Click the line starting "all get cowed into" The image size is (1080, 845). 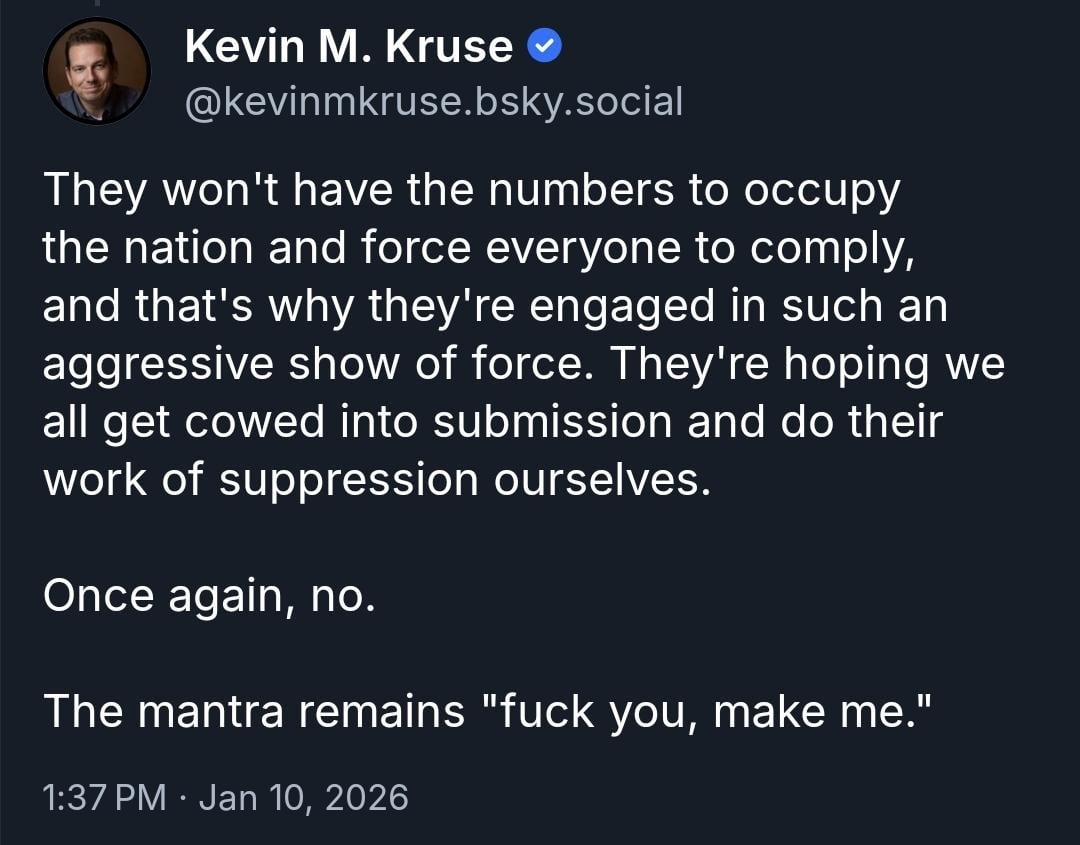[x=492, y=422]
